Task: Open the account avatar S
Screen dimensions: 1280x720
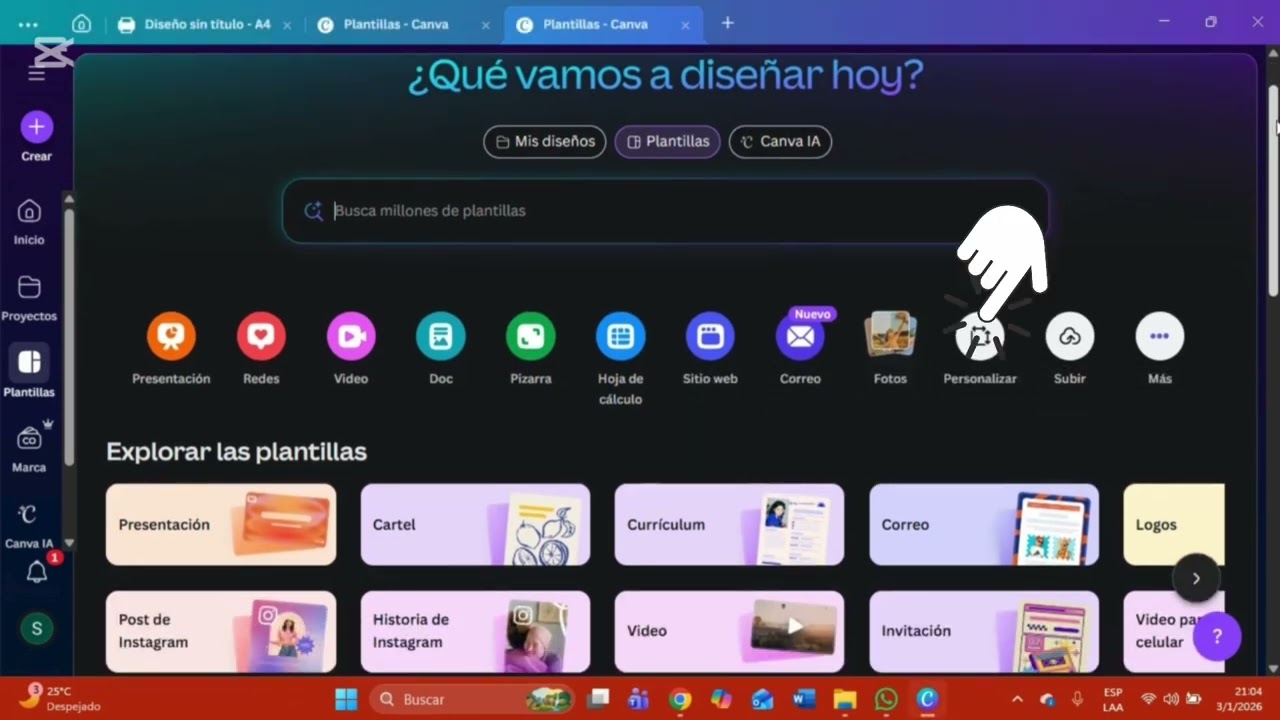Action: 37,628
